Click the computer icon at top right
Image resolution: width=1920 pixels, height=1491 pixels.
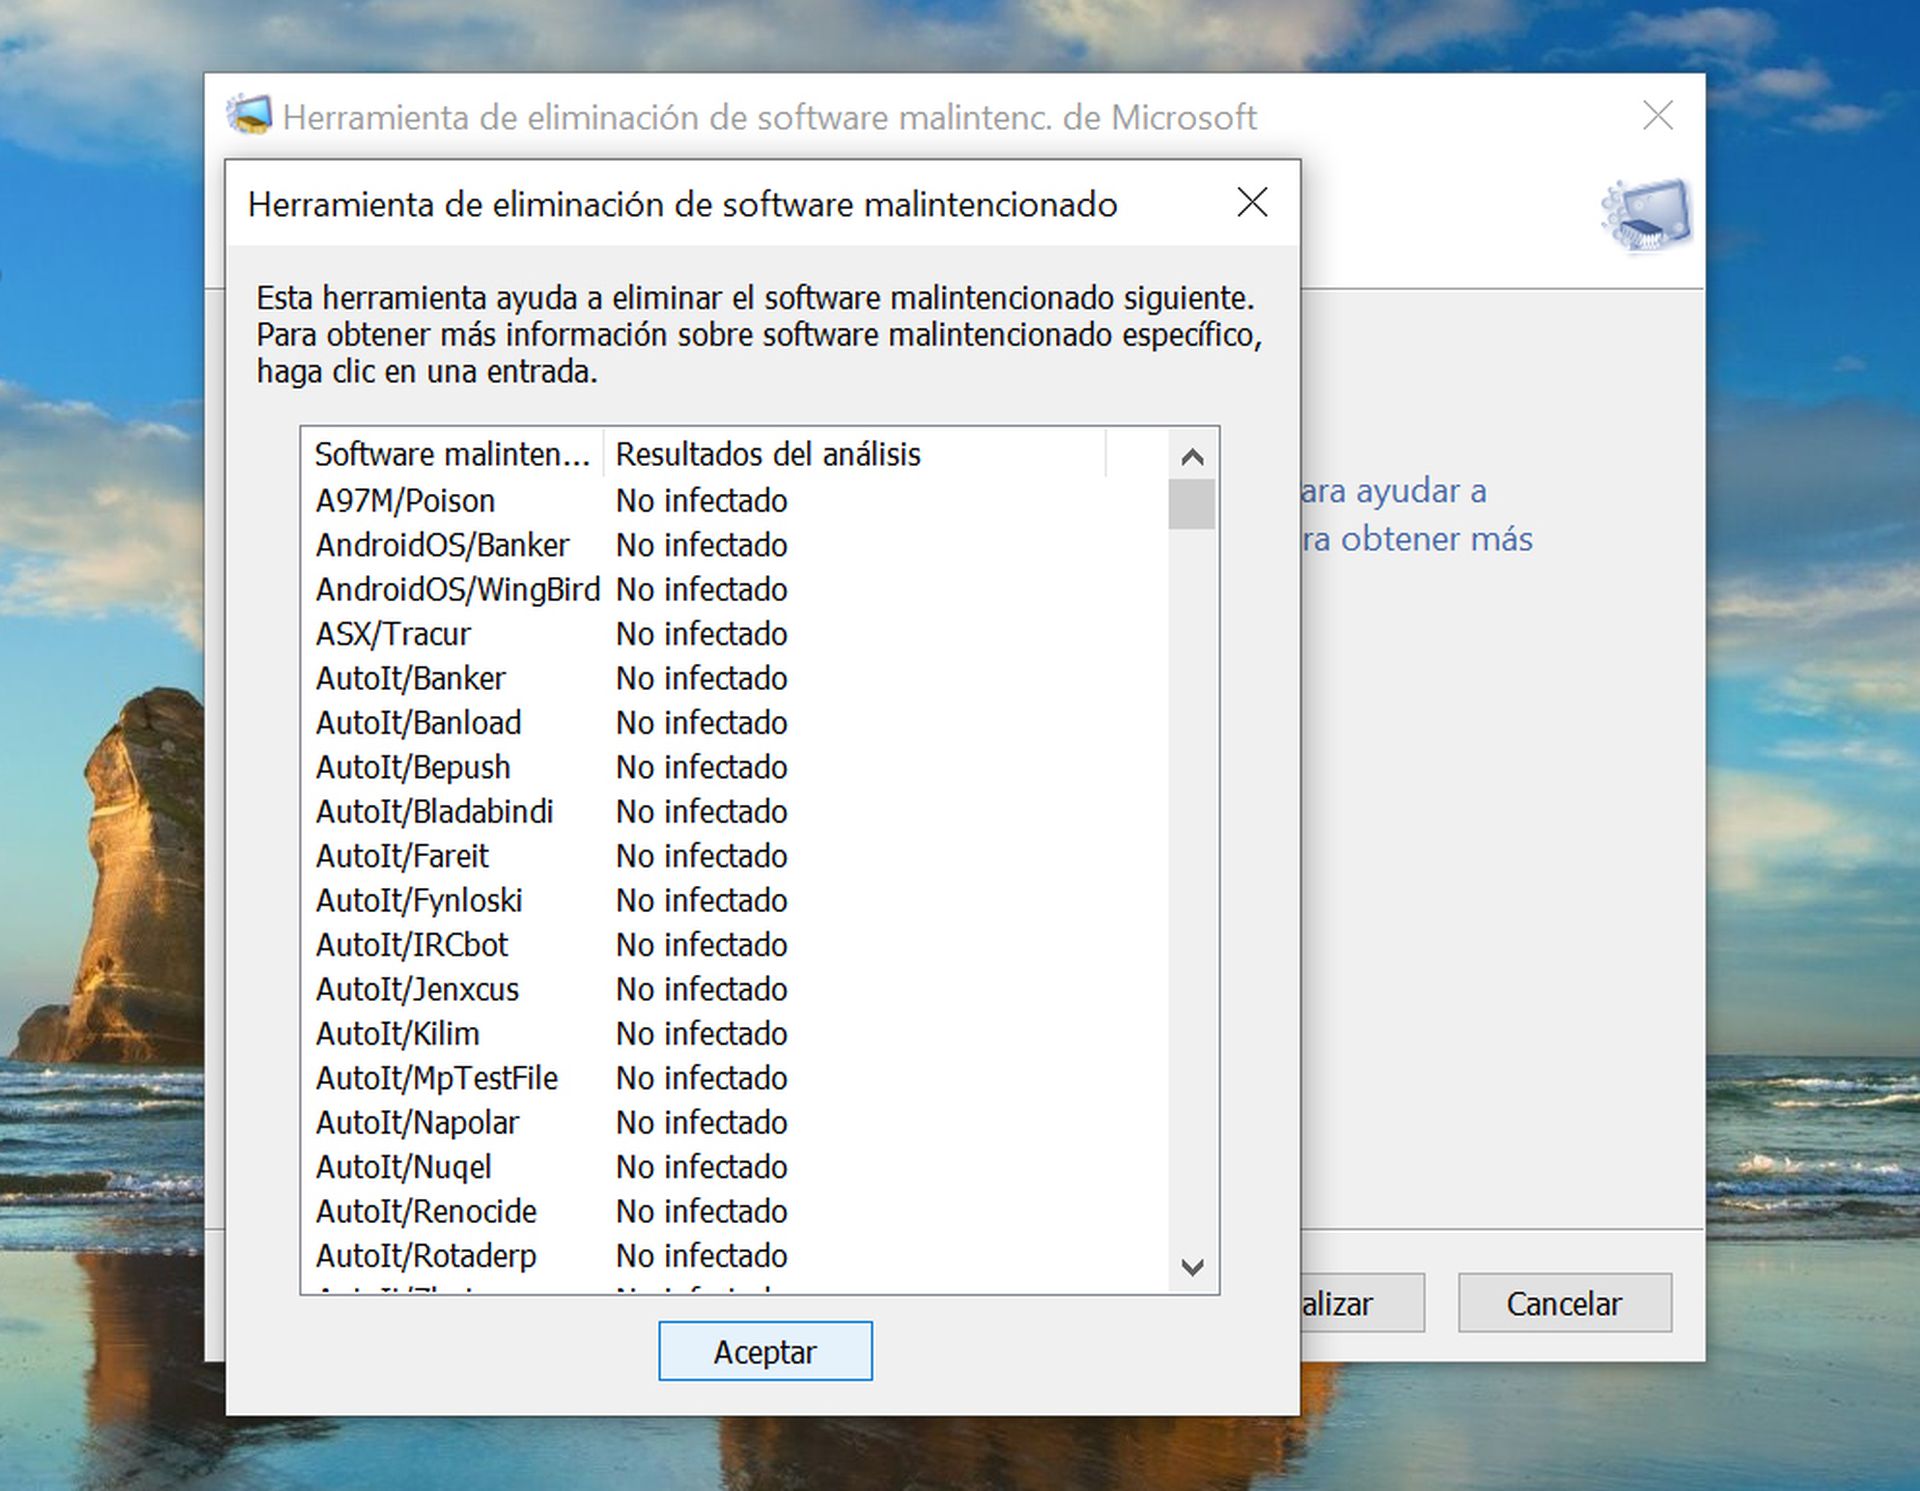1646,213
